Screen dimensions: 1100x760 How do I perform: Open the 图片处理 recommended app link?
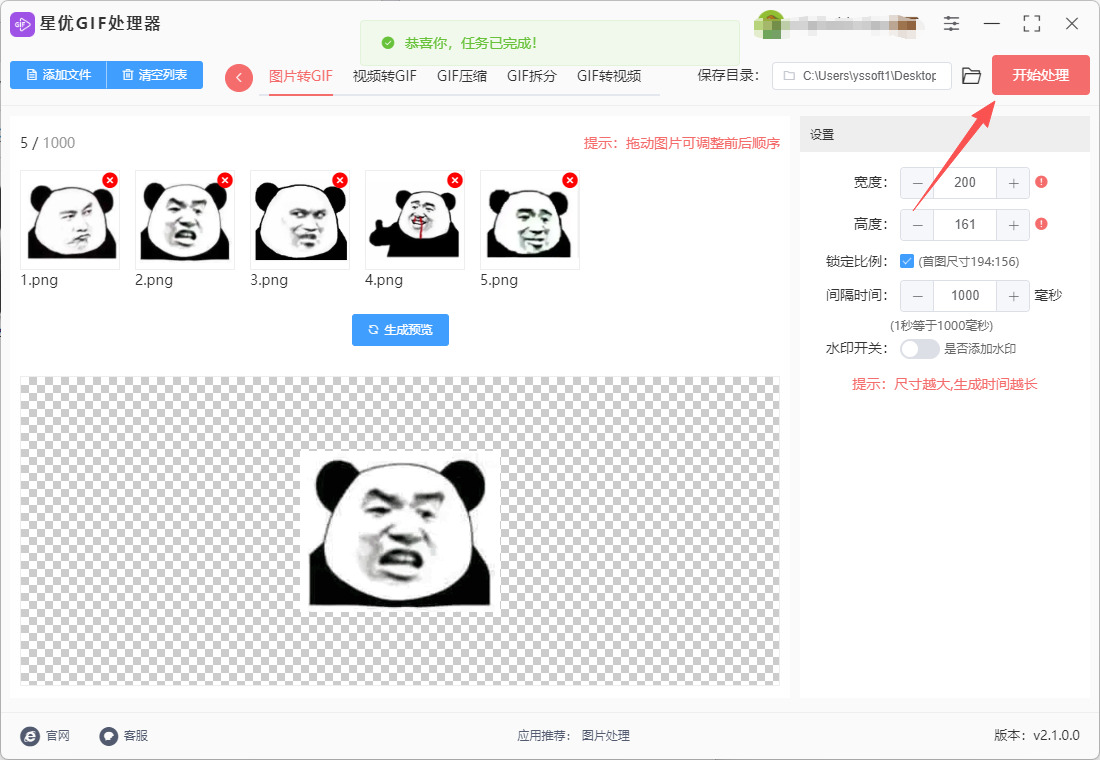[x=605, y=735]
